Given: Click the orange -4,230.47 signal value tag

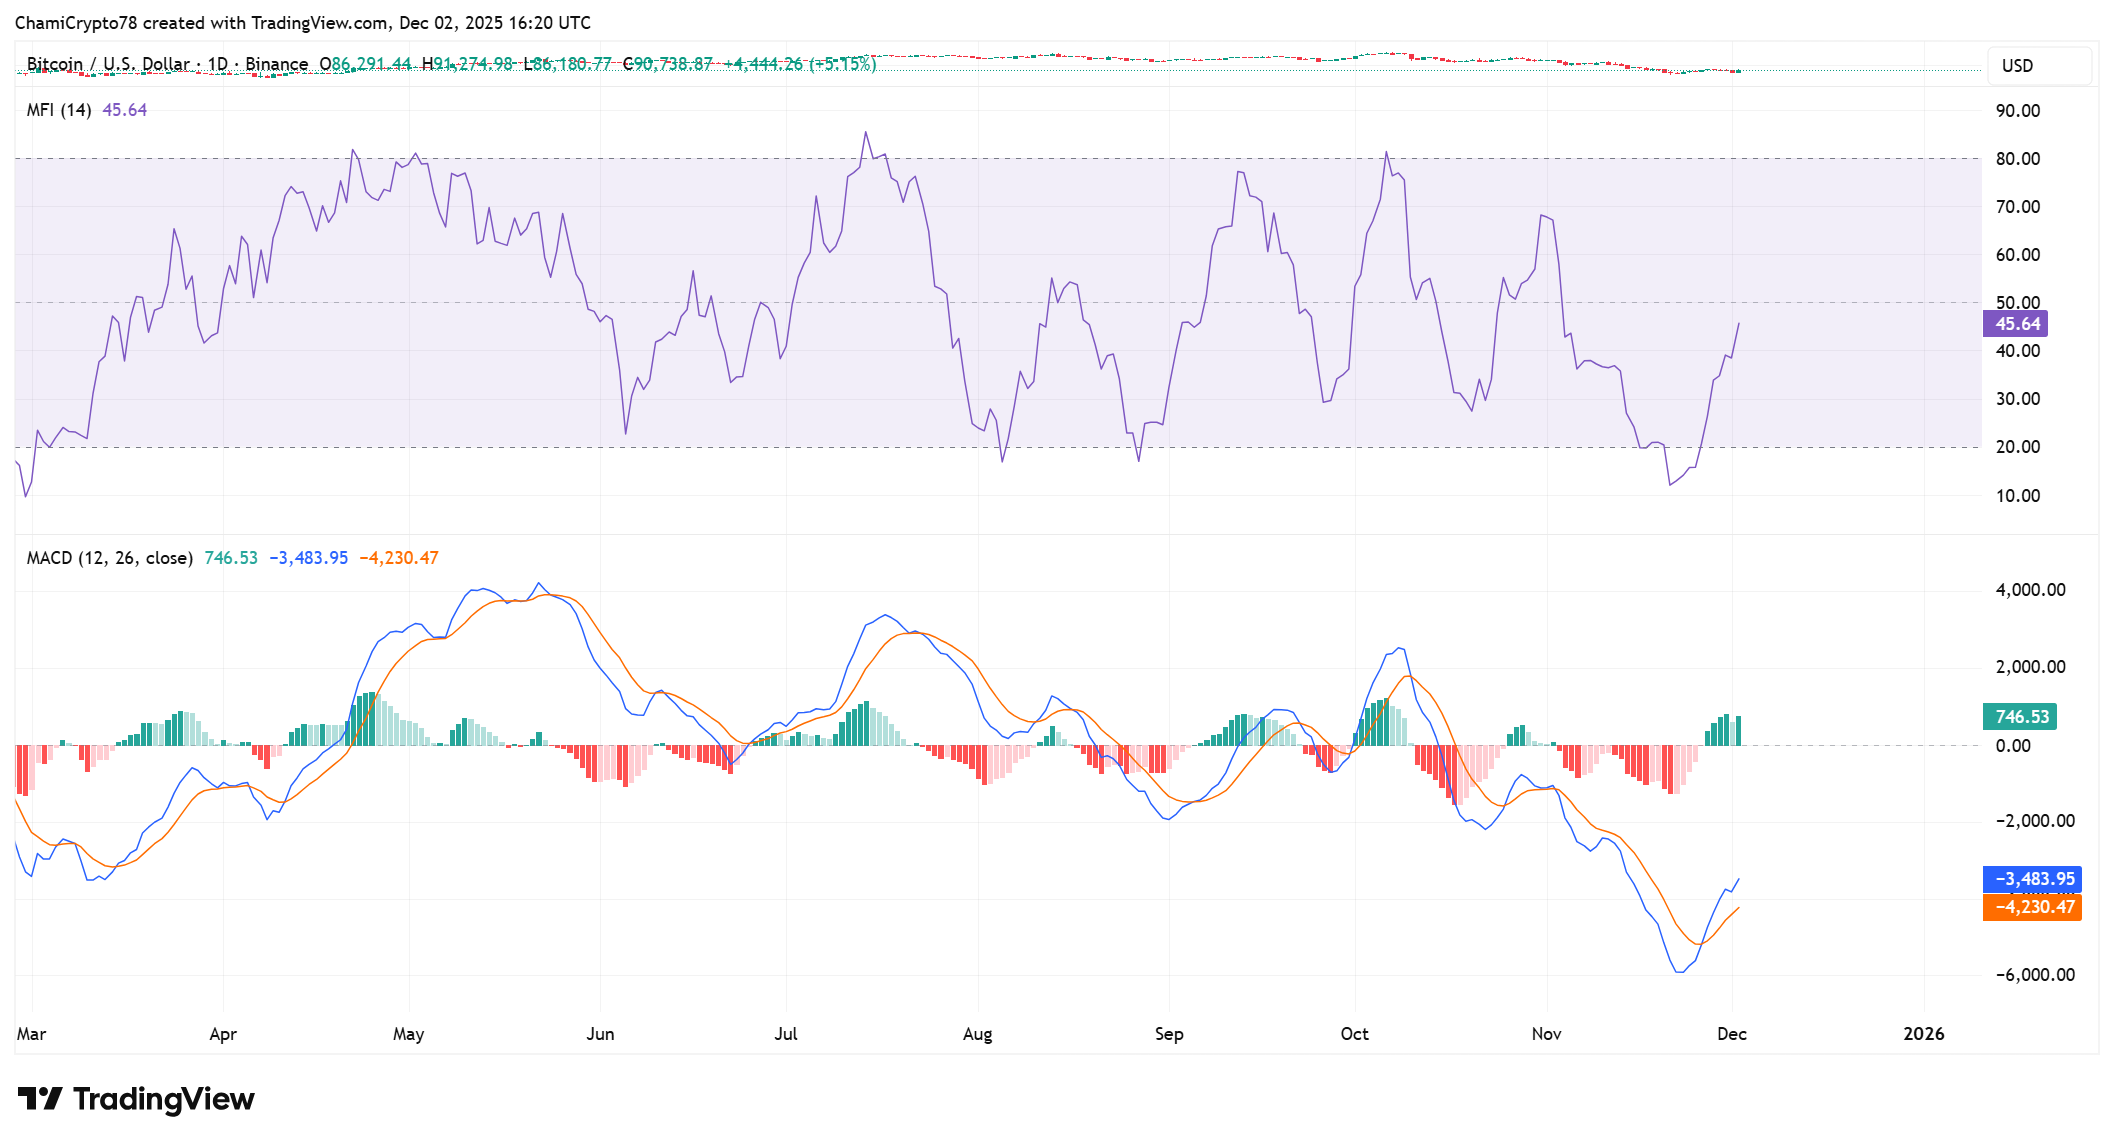Looking at the screenshot, I should [2032, 907].
